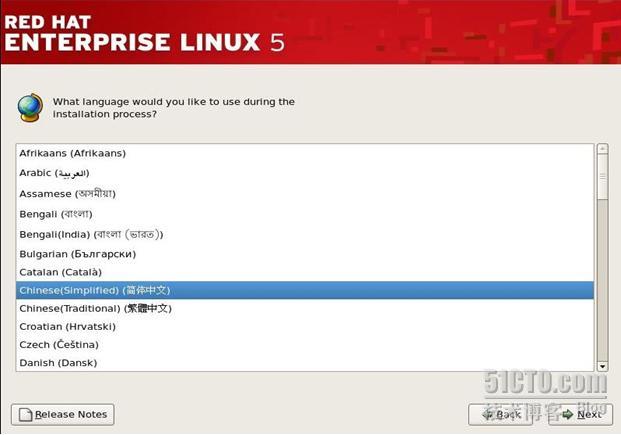Go to the Next installation step
This screenshot has height=435, width=621.
pos(581,415)
